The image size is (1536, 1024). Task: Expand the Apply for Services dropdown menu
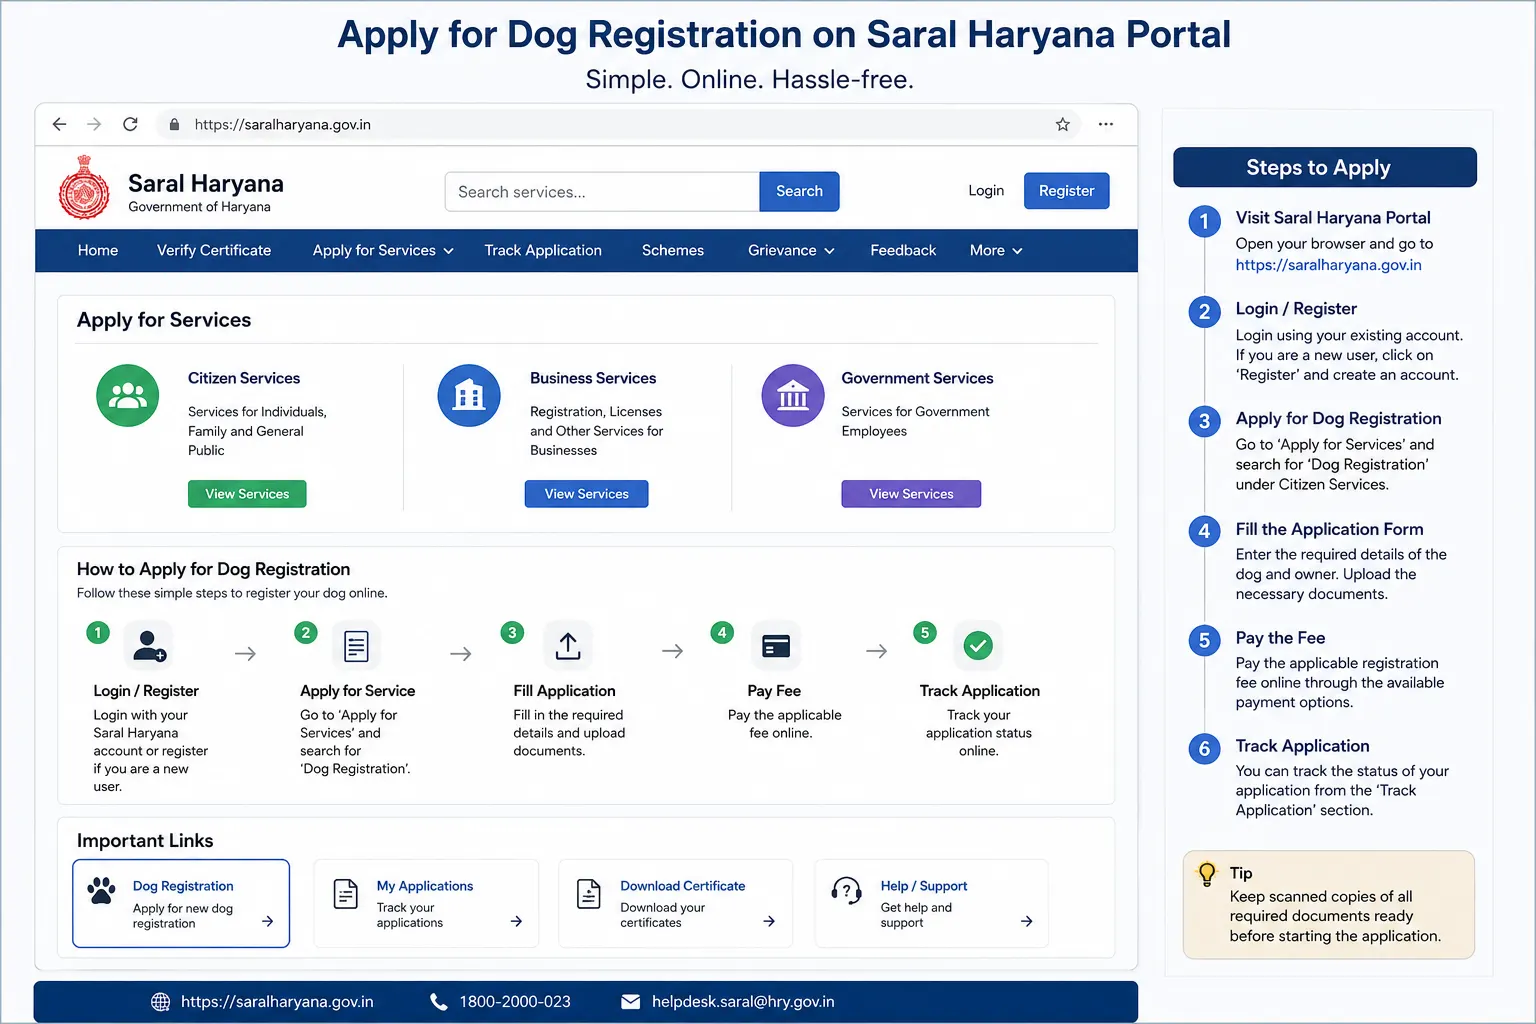383,250
